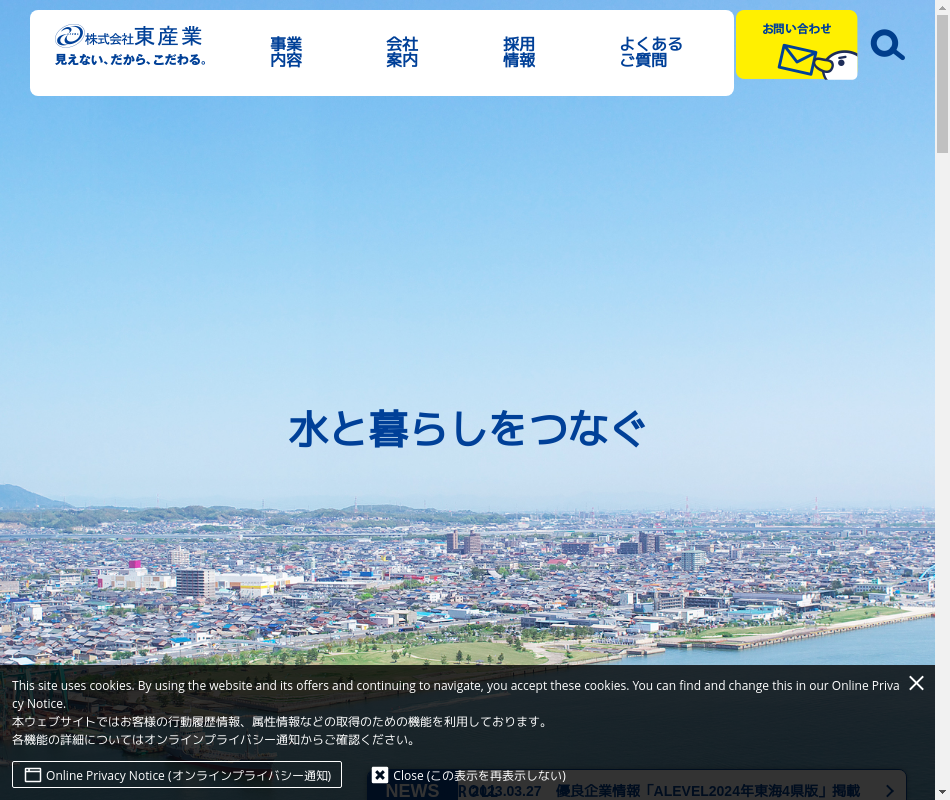Click the 株式会社東産業 company logo
This screenshot has height=800, width=950.
tap(130, 36)
